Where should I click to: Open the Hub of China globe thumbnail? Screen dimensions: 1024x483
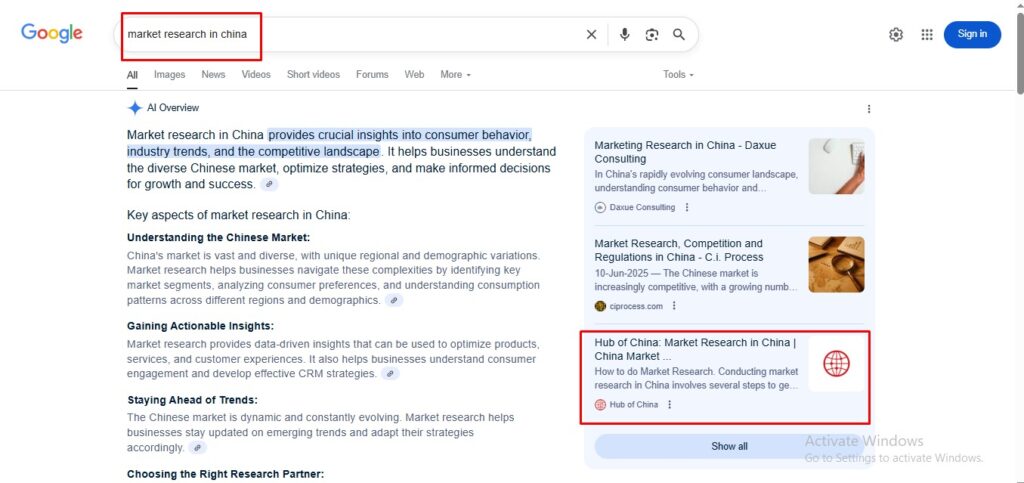[836, 364]
